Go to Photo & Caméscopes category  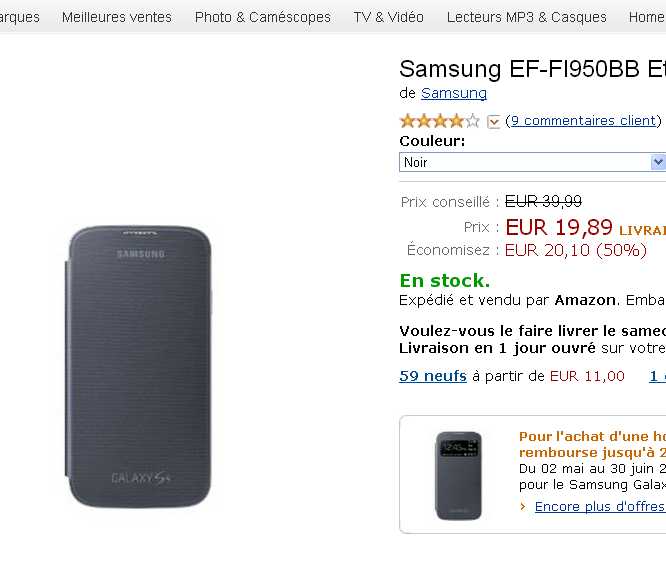(263, 17)
